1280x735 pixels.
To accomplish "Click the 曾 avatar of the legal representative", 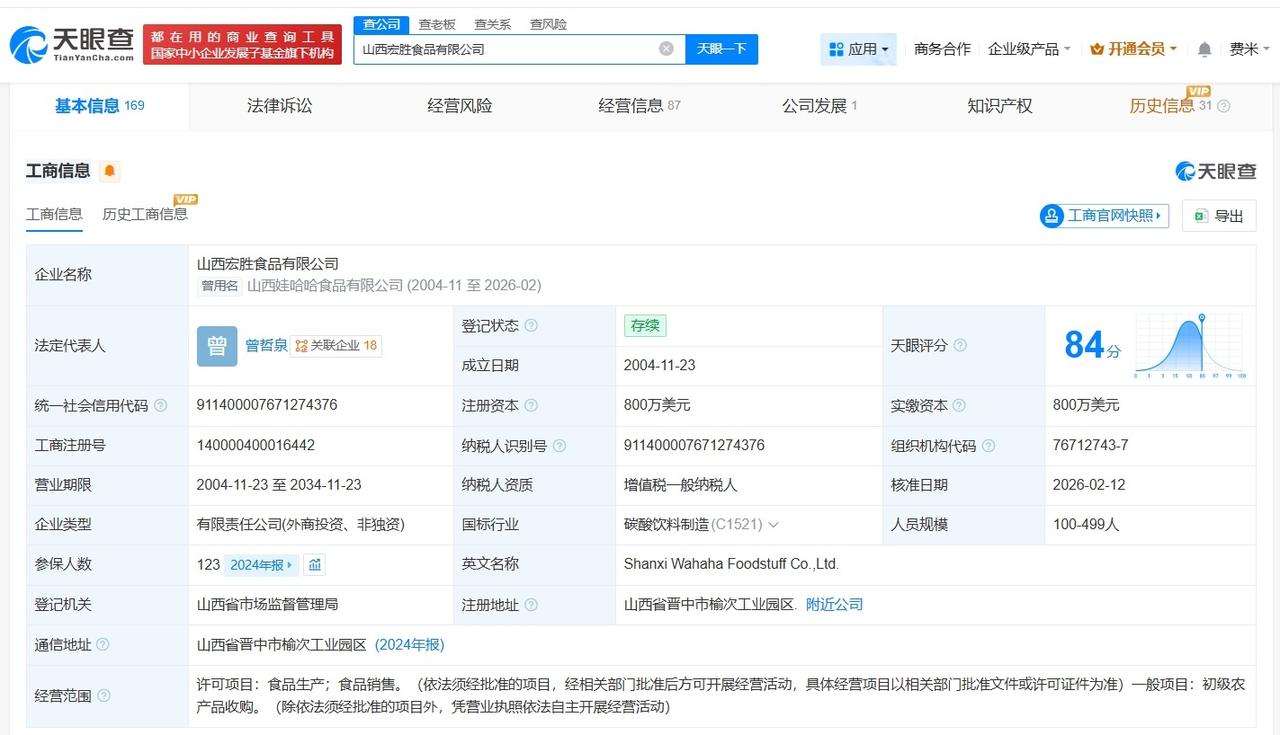I will click(217, 346).
